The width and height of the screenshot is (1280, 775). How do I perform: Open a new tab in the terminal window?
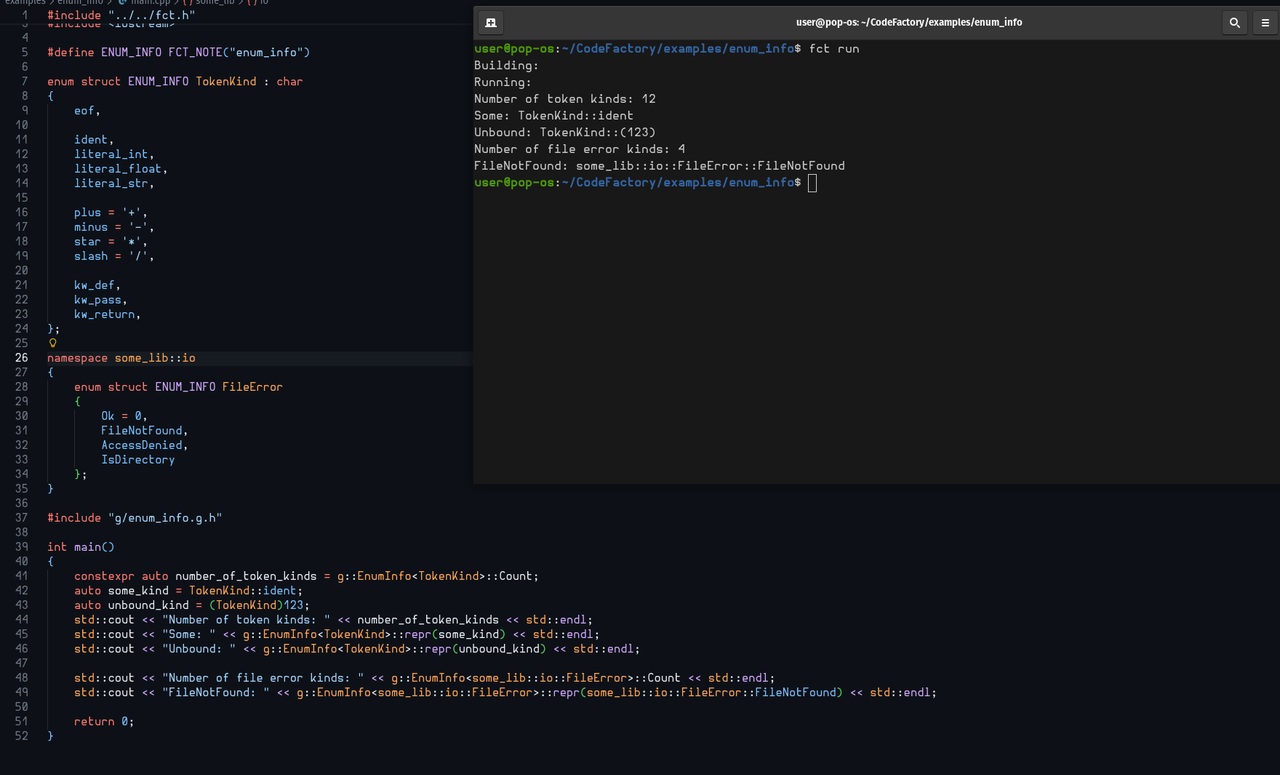(490, 22)
